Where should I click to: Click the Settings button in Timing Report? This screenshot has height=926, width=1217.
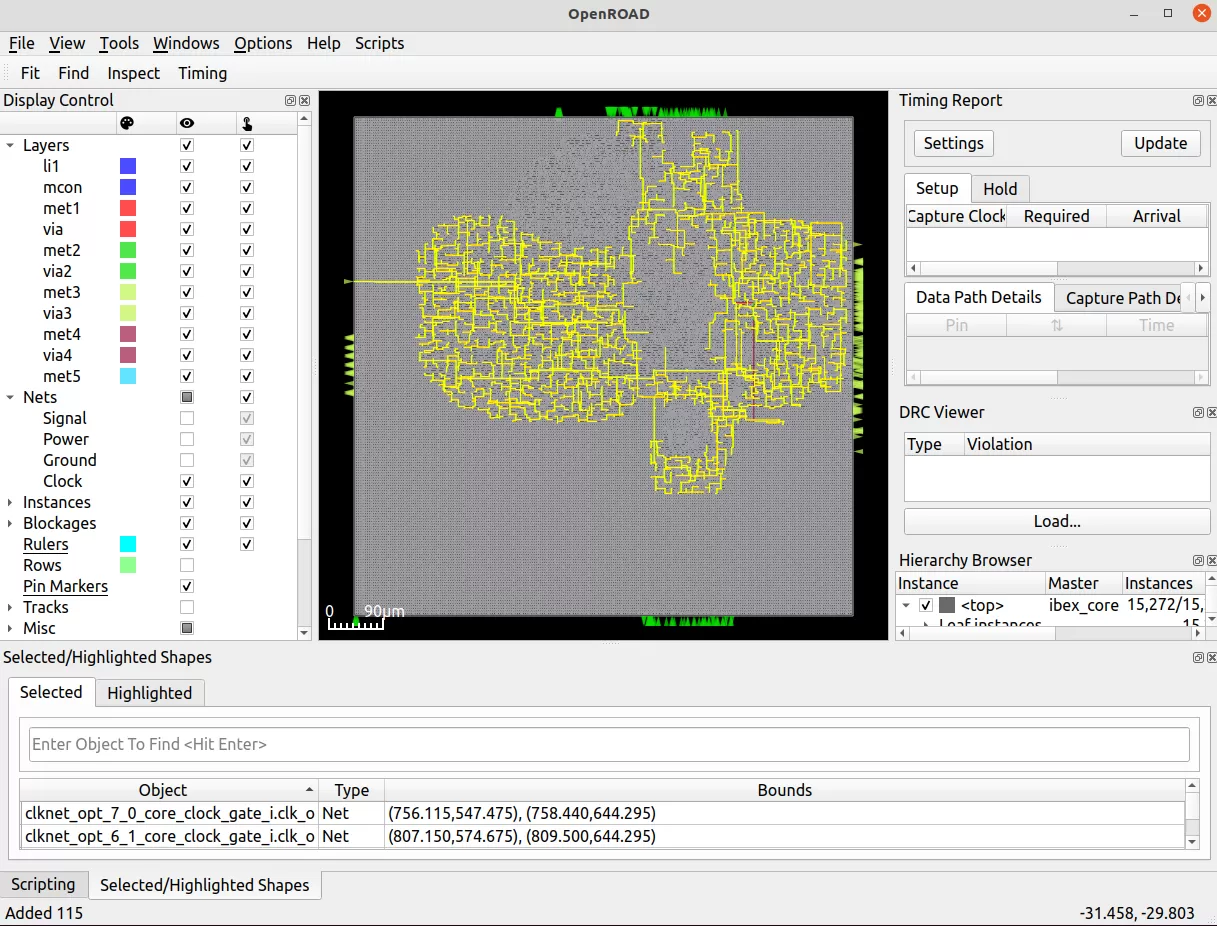pyautogui.click(x=954, y=143)
